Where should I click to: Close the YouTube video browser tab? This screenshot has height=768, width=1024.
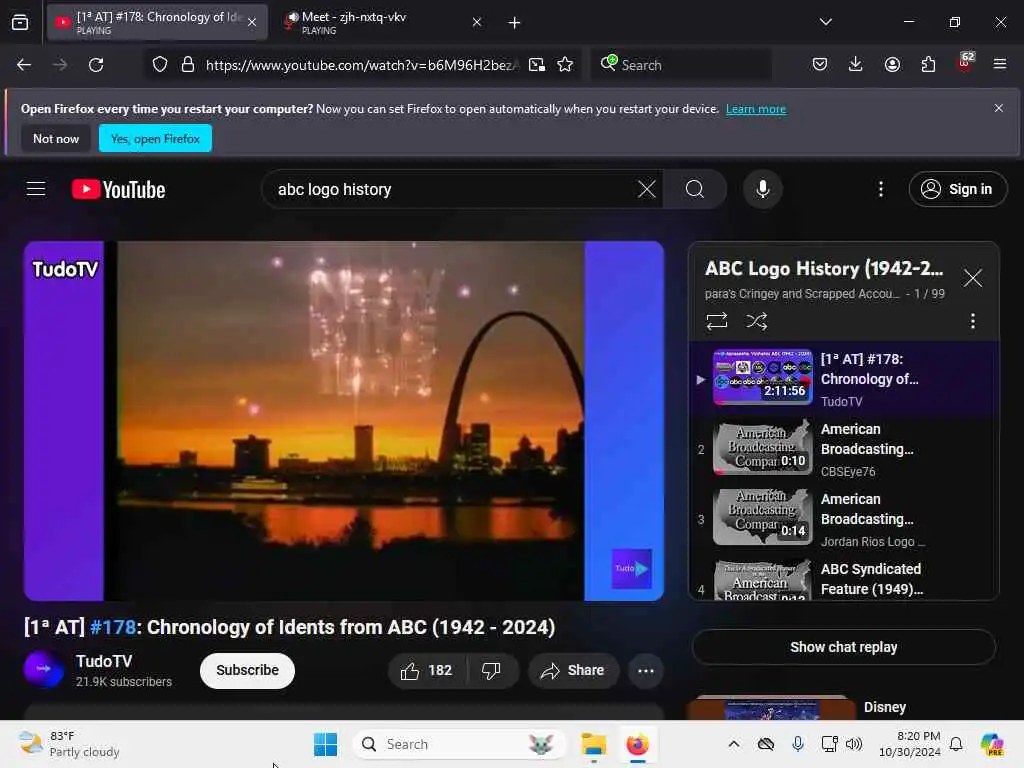[x=252, y=22]
